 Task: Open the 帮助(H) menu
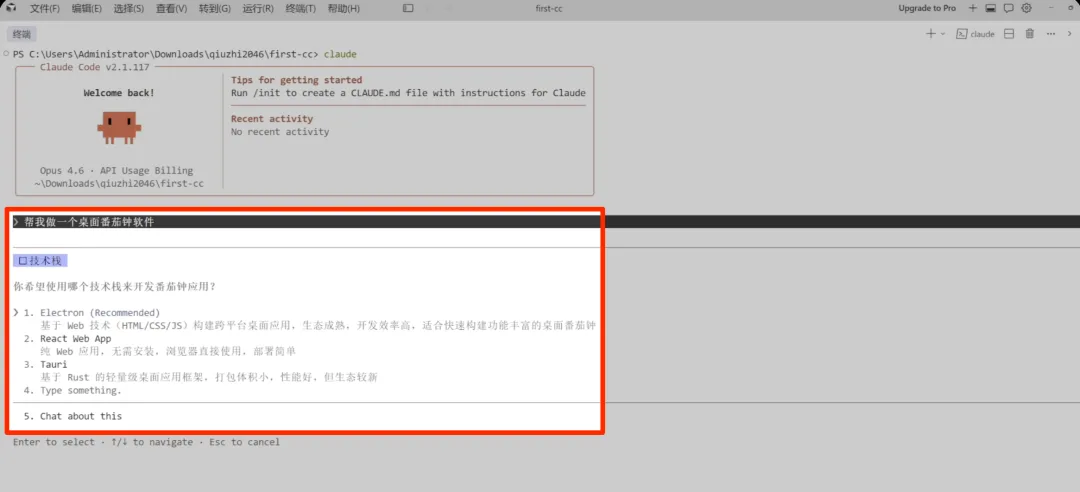pyautogui.click(x=344, y=9)
